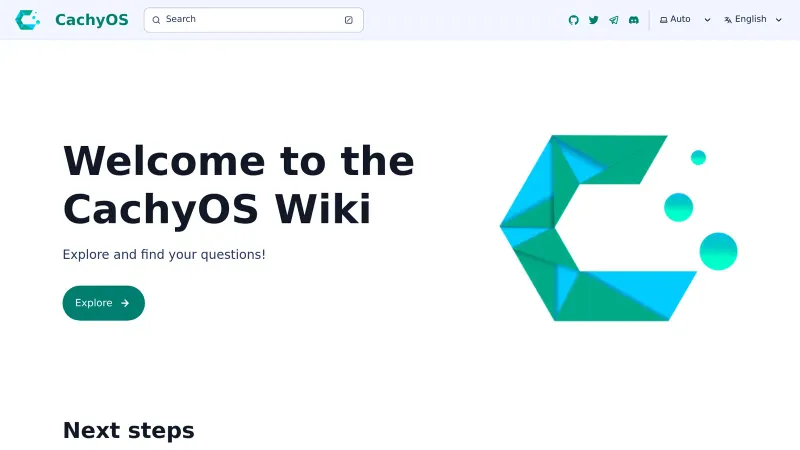
Task: Click the laptop icon beside Auto
Action: point(664,20)
